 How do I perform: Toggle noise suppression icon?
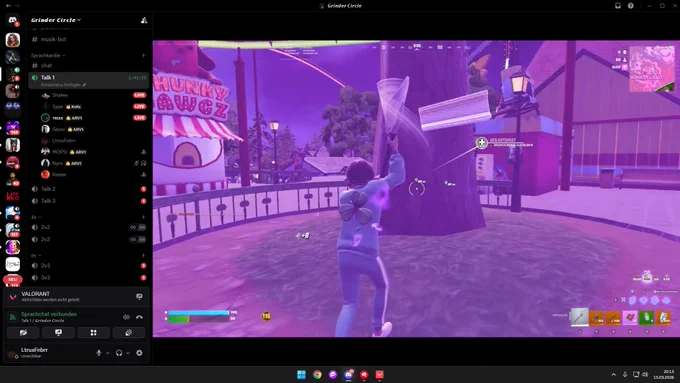[x=126, y=317]
